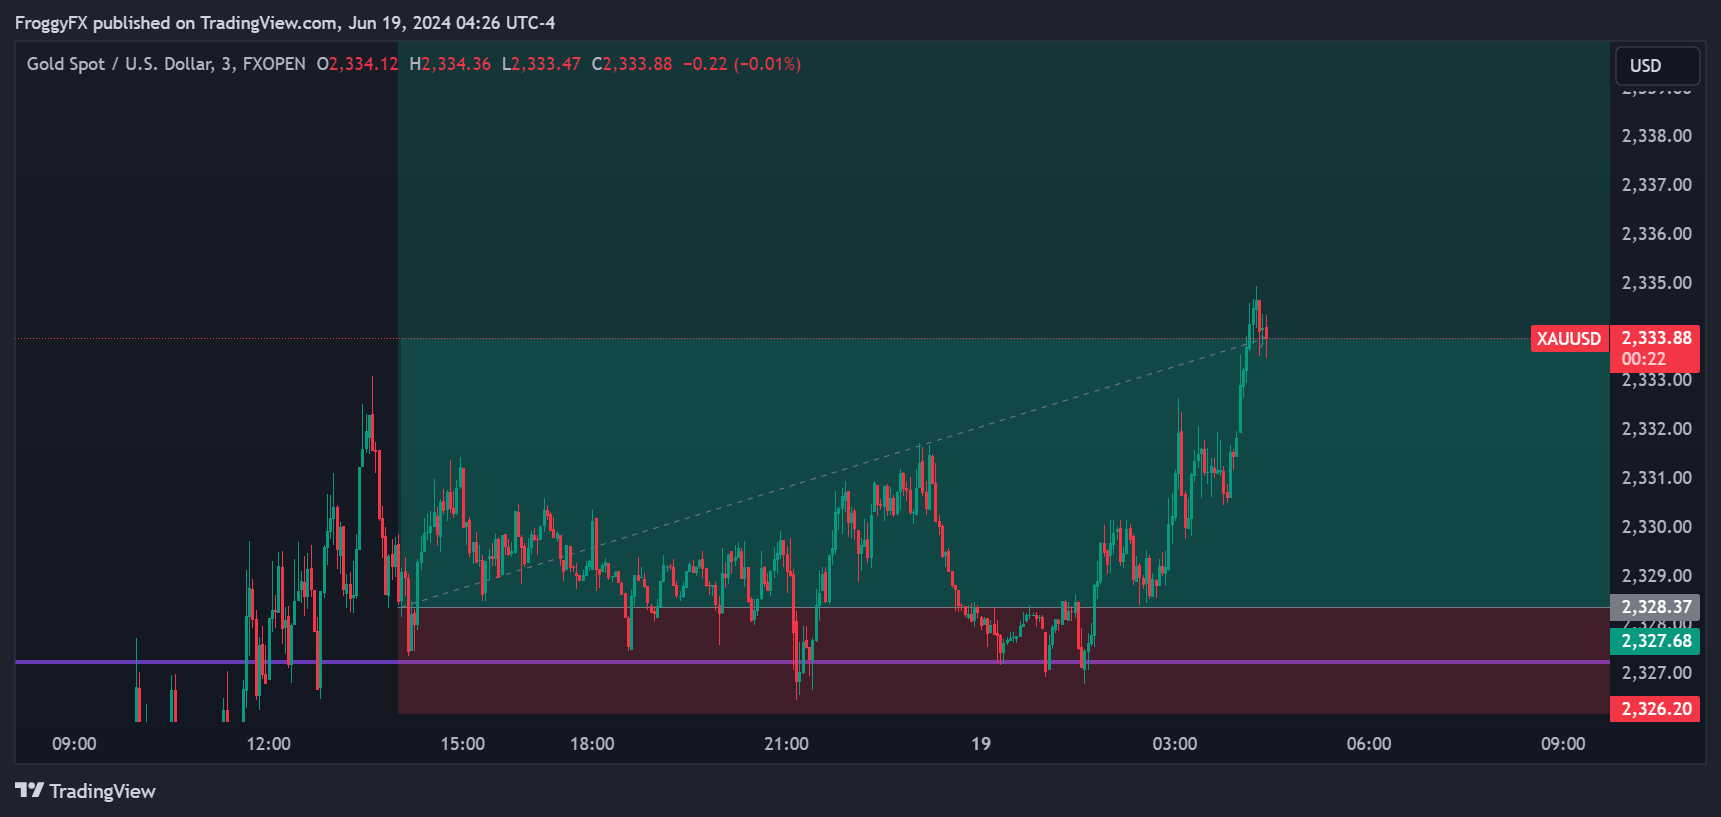Click the red 2,326.20 stop price label
This screenshot has height=817, width=1721.
(x=1655, y=709)
